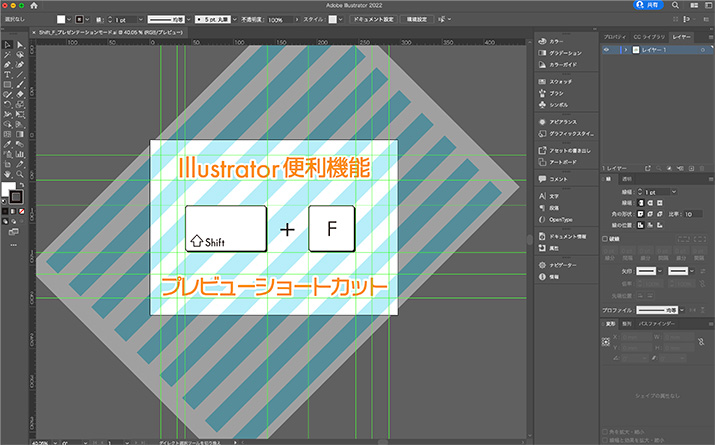The height and width of the screenshot is (445, 715).
Task: Enable 線幅と効果を拡大・縮小 checkbox
Action: point(605,440)
